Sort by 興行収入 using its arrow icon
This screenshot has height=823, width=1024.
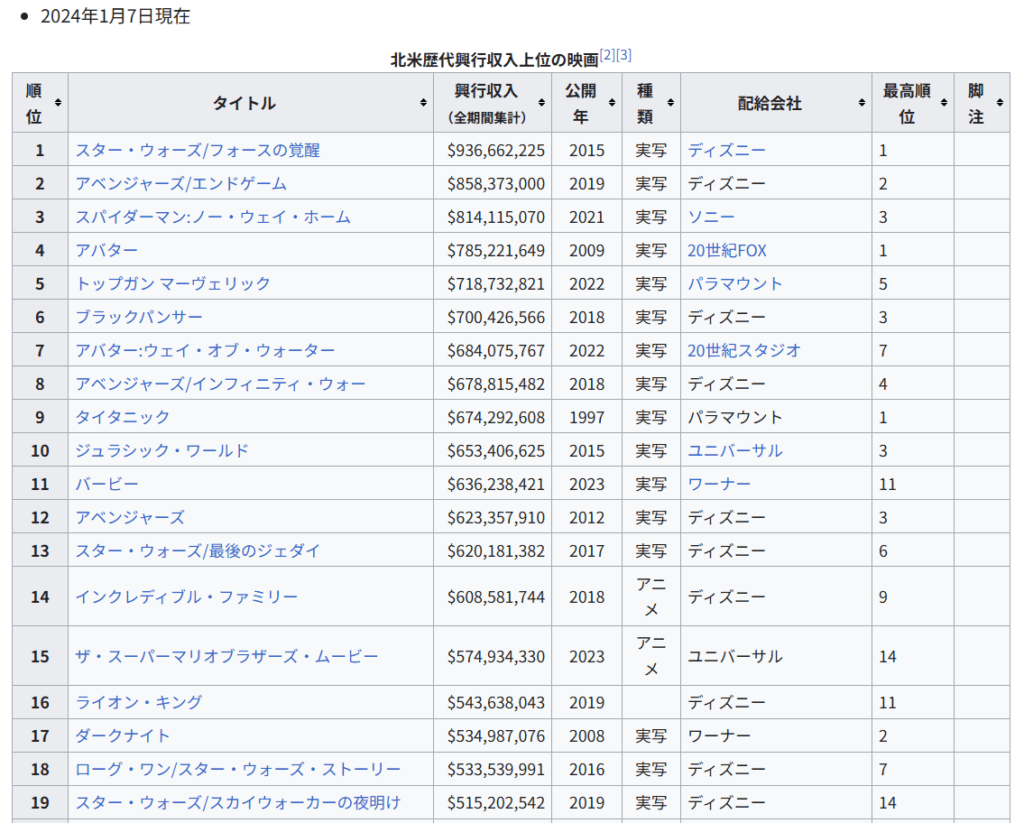(541, 103)
